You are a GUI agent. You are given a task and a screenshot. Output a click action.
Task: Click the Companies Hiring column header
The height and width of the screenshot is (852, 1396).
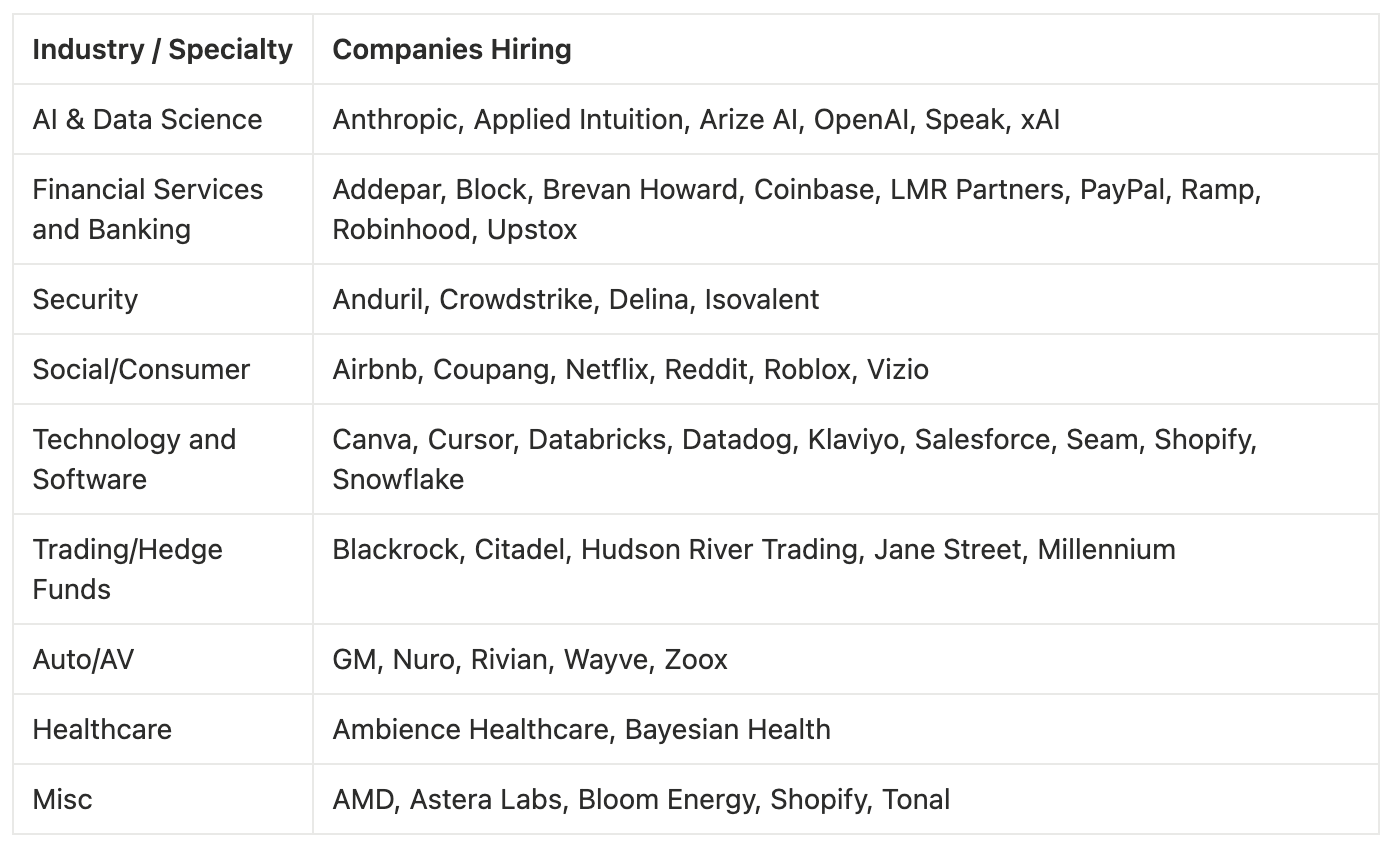click(452, 50)
